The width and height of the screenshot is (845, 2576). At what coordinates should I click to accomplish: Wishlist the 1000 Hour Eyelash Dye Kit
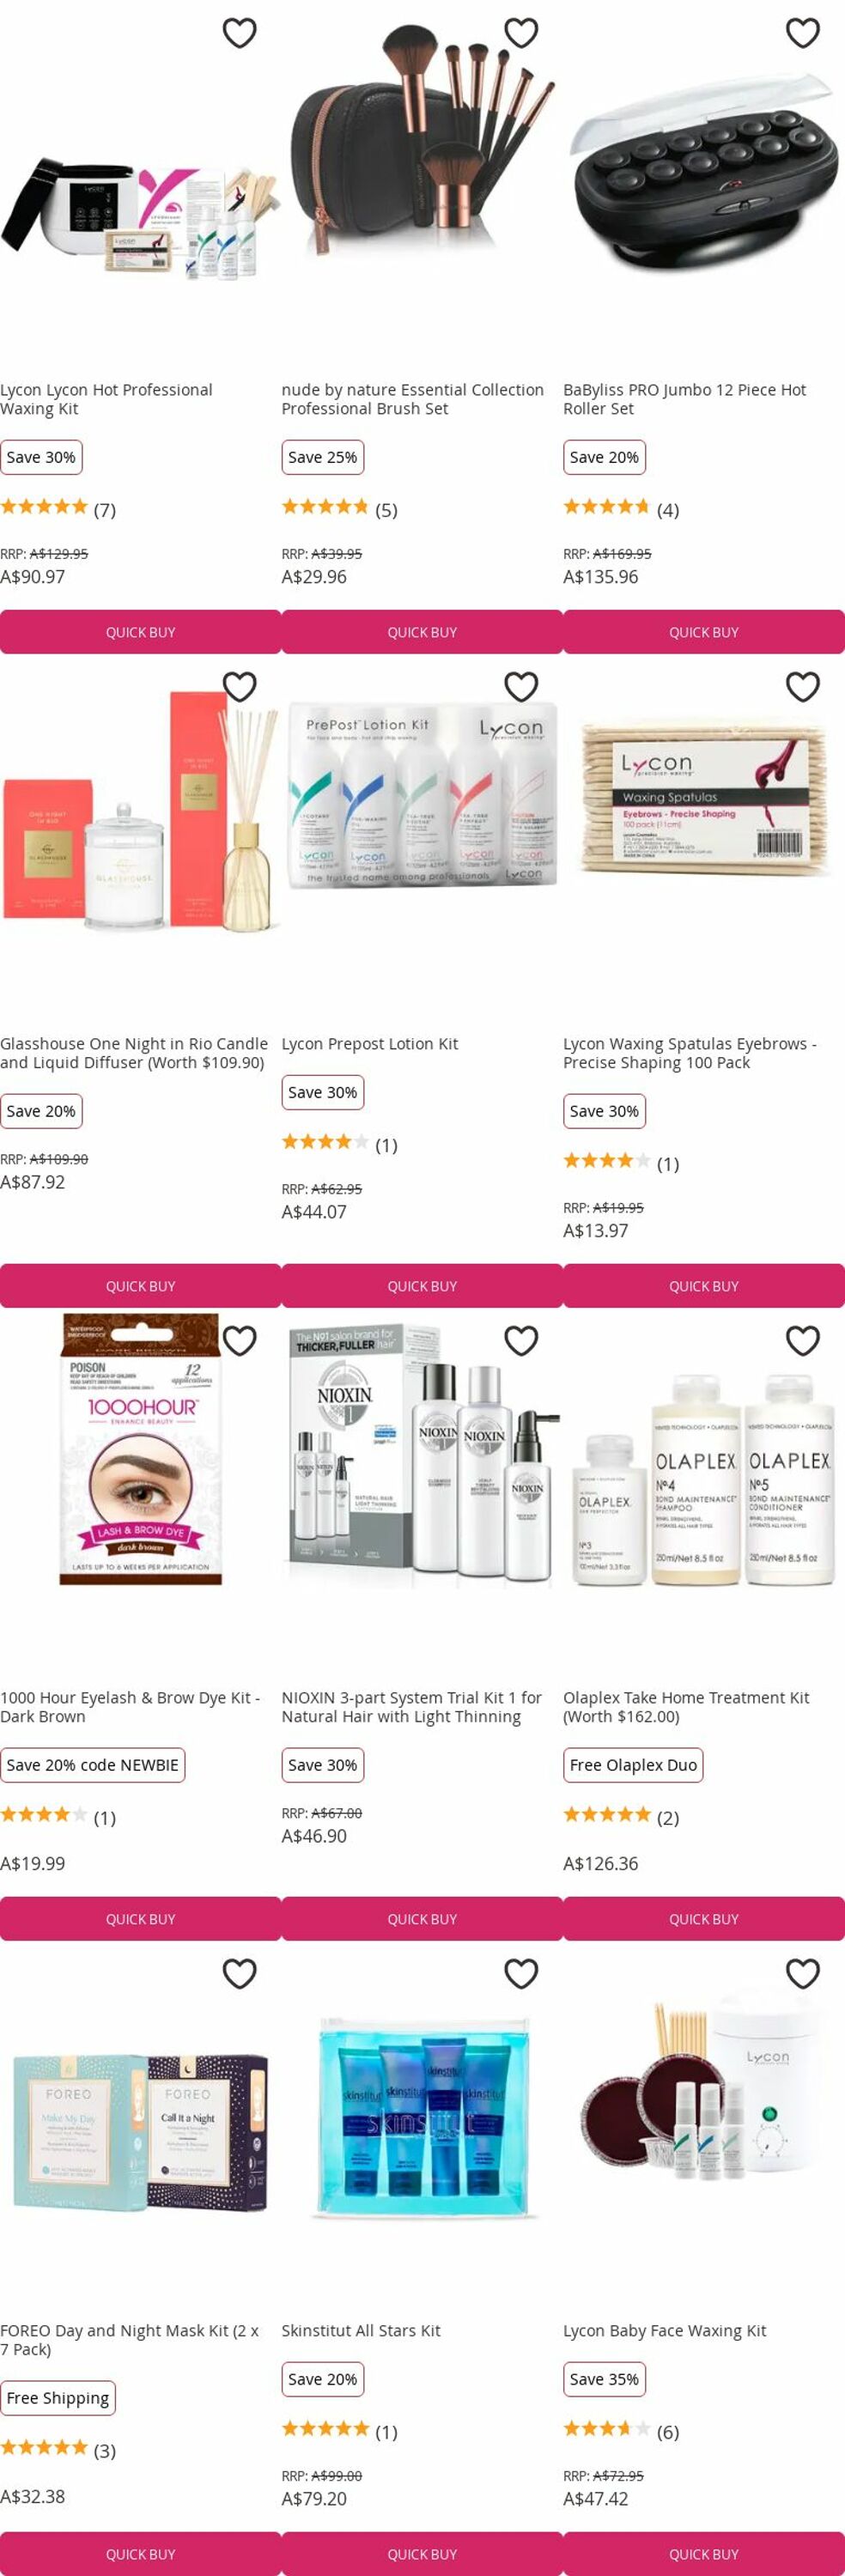pos(239,1341)
